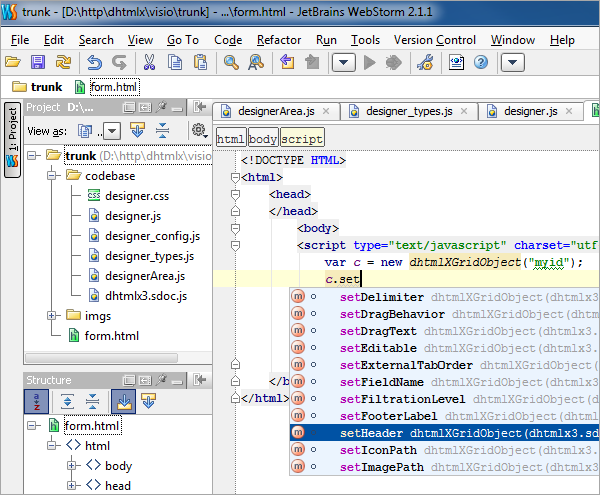
Task: Click the Paste clipboard icon
Action: pyautogui.click(x=200, y=62)
